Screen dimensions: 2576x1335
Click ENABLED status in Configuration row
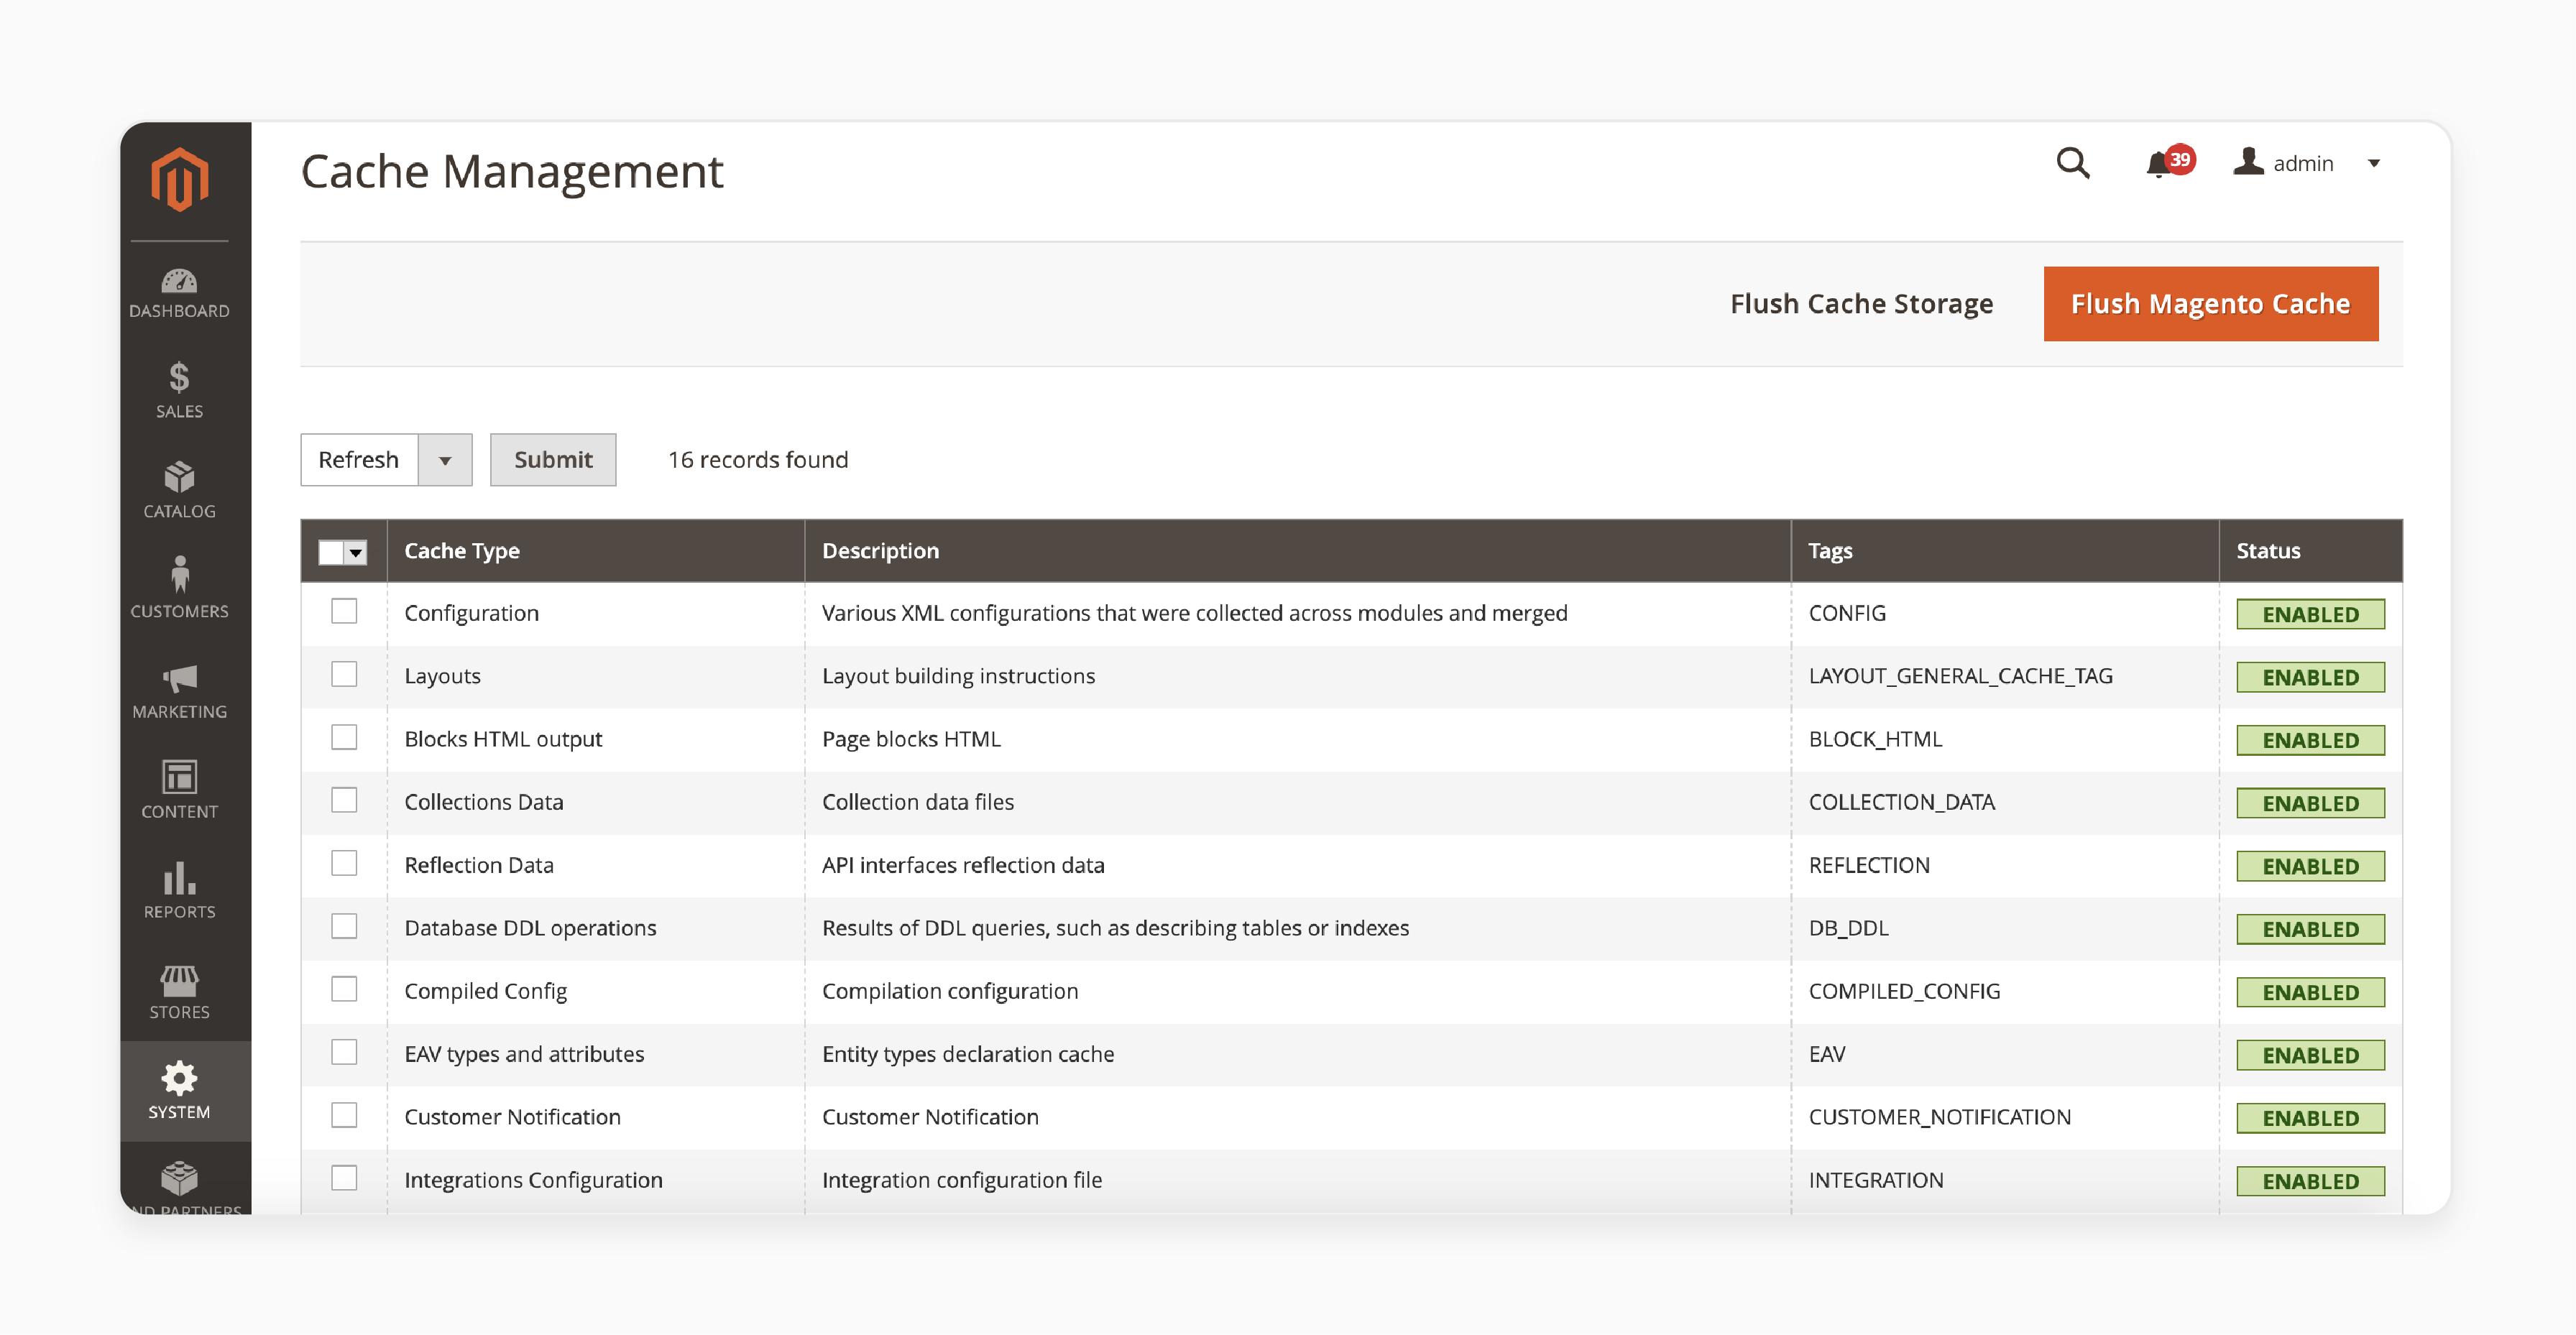tap(2310, 614)
